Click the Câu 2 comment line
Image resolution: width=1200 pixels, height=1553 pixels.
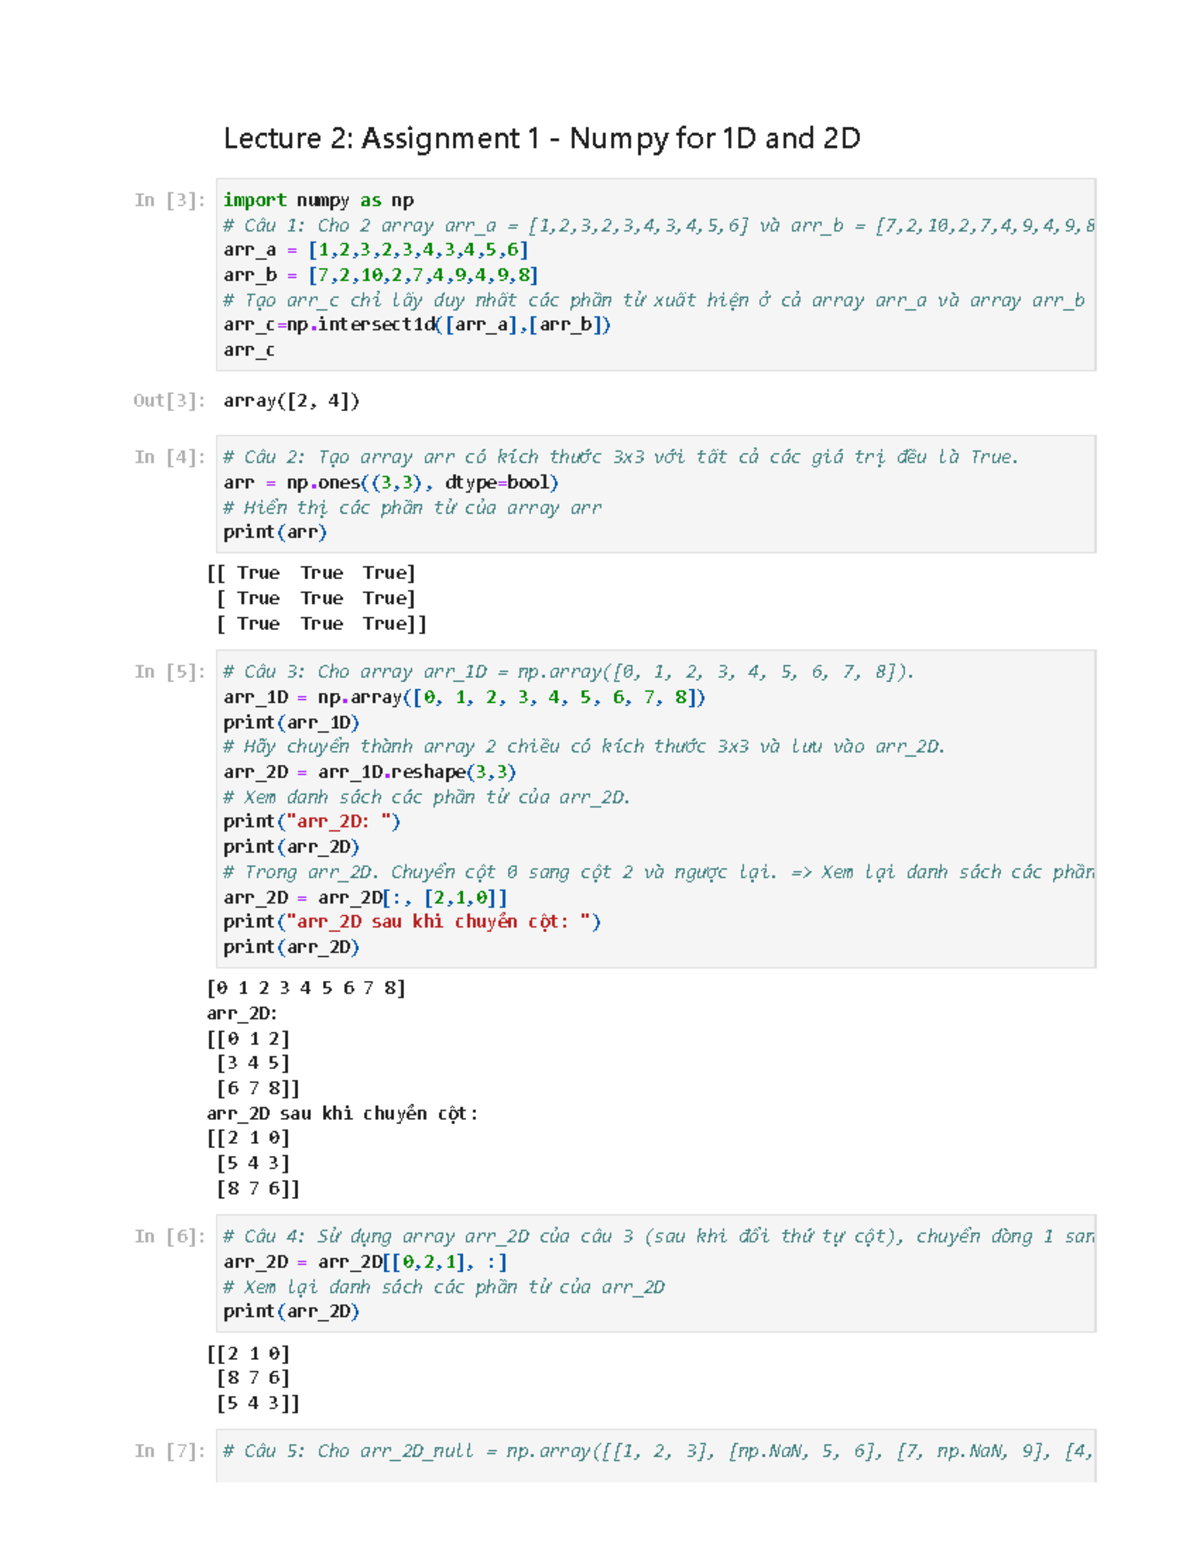(x=620, y=457)
